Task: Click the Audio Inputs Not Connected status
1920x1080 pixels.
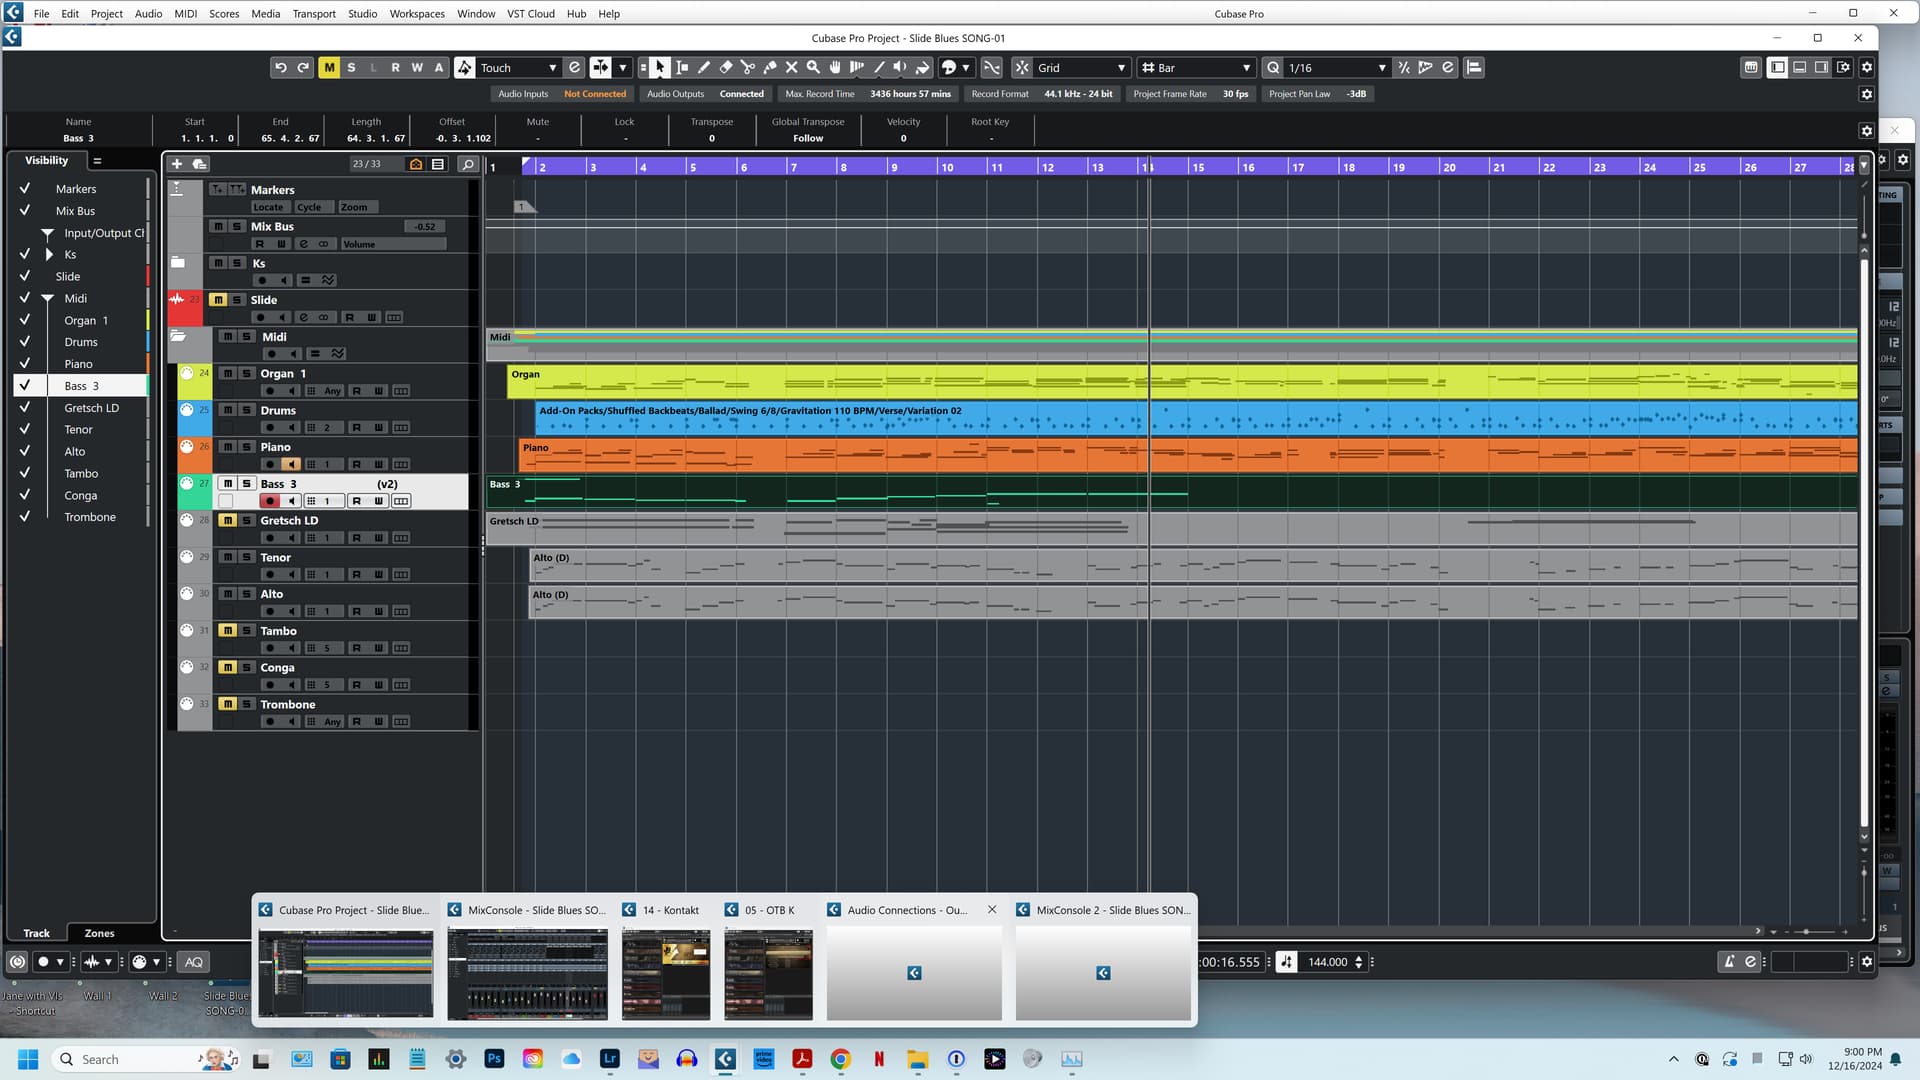Action: pyautogui.click(x=595, y=94)
